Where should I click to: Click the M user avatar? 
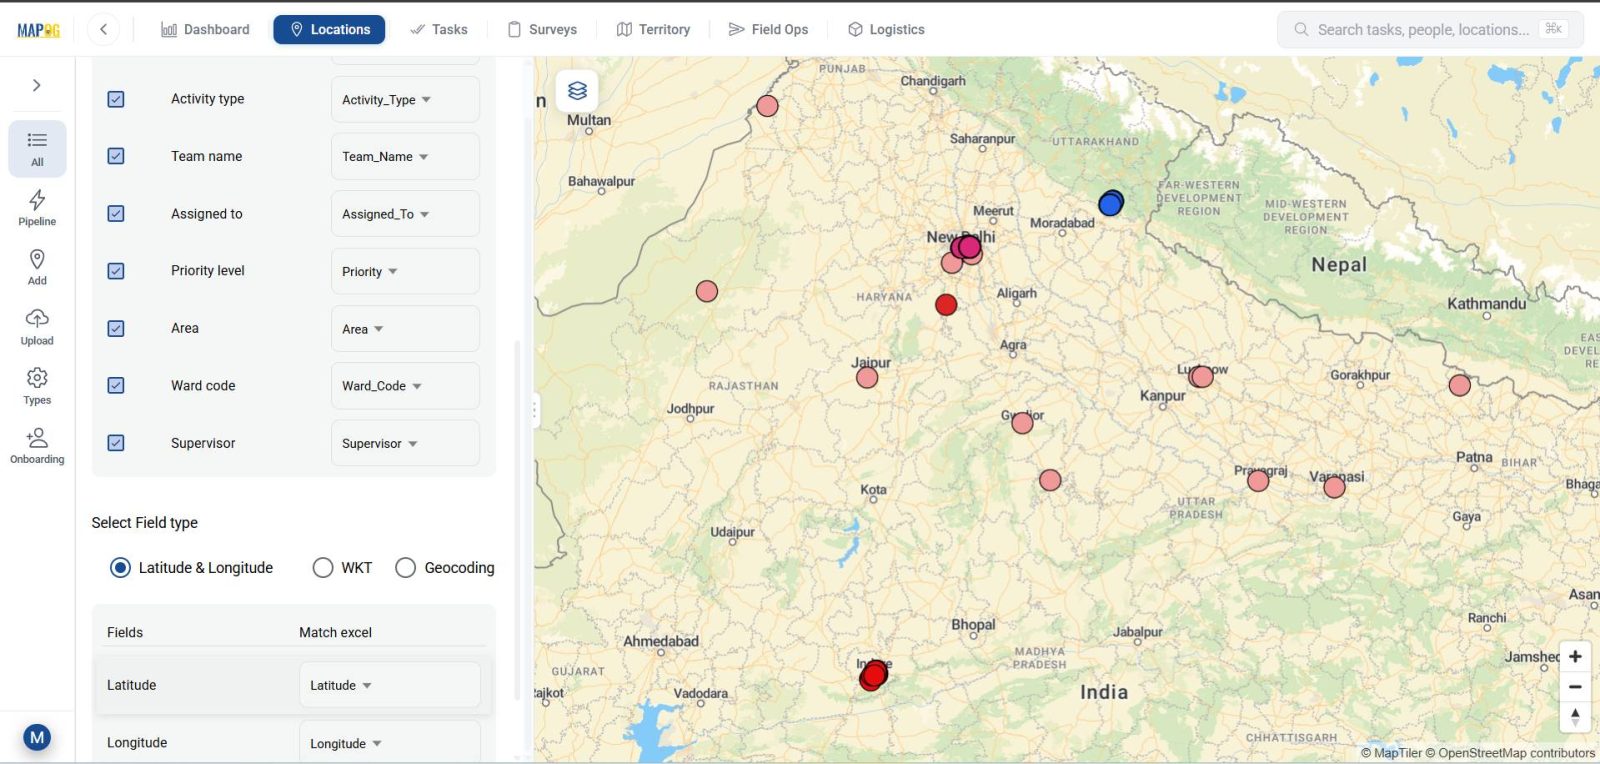tap(37, 737)
